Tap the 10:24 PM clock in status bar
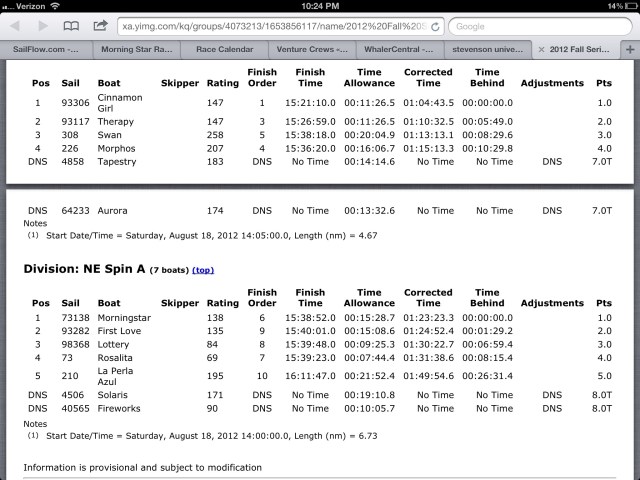The width and height of the screenshot is (640, 480). pos(320,6)
